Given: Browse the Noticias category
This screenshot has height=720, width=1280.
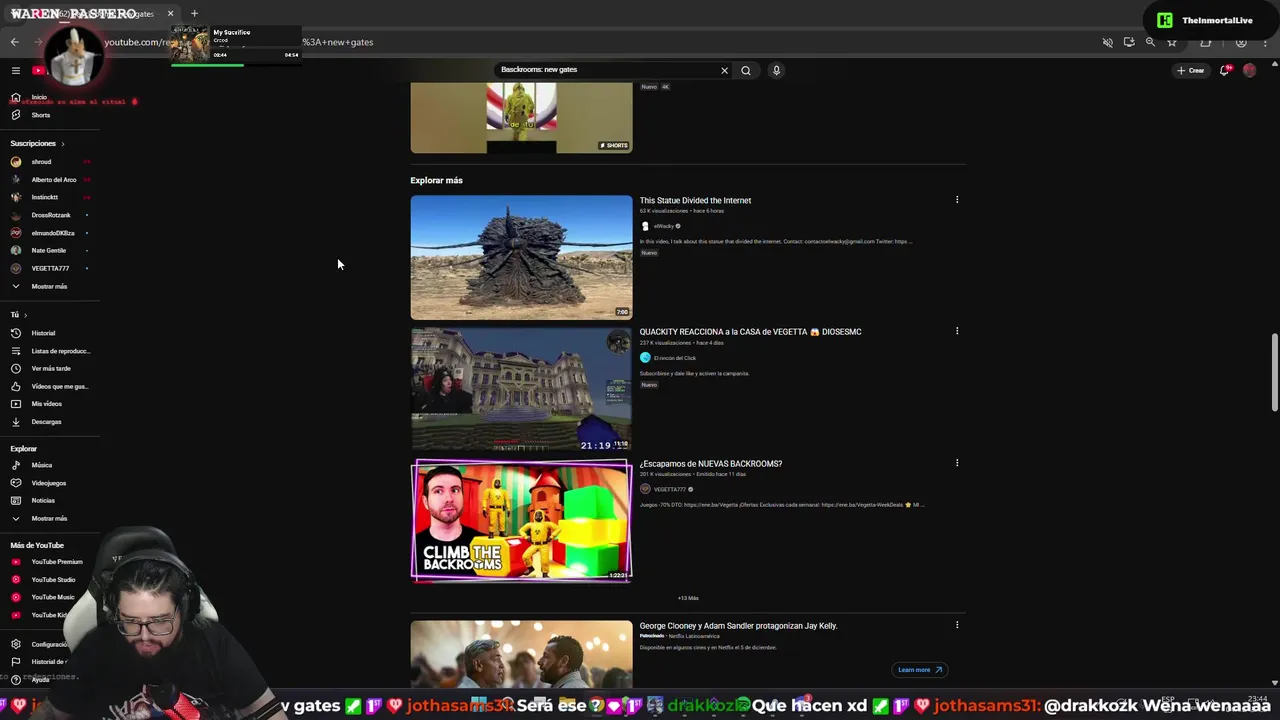Looking at the screenshot, I should point(43,500).
